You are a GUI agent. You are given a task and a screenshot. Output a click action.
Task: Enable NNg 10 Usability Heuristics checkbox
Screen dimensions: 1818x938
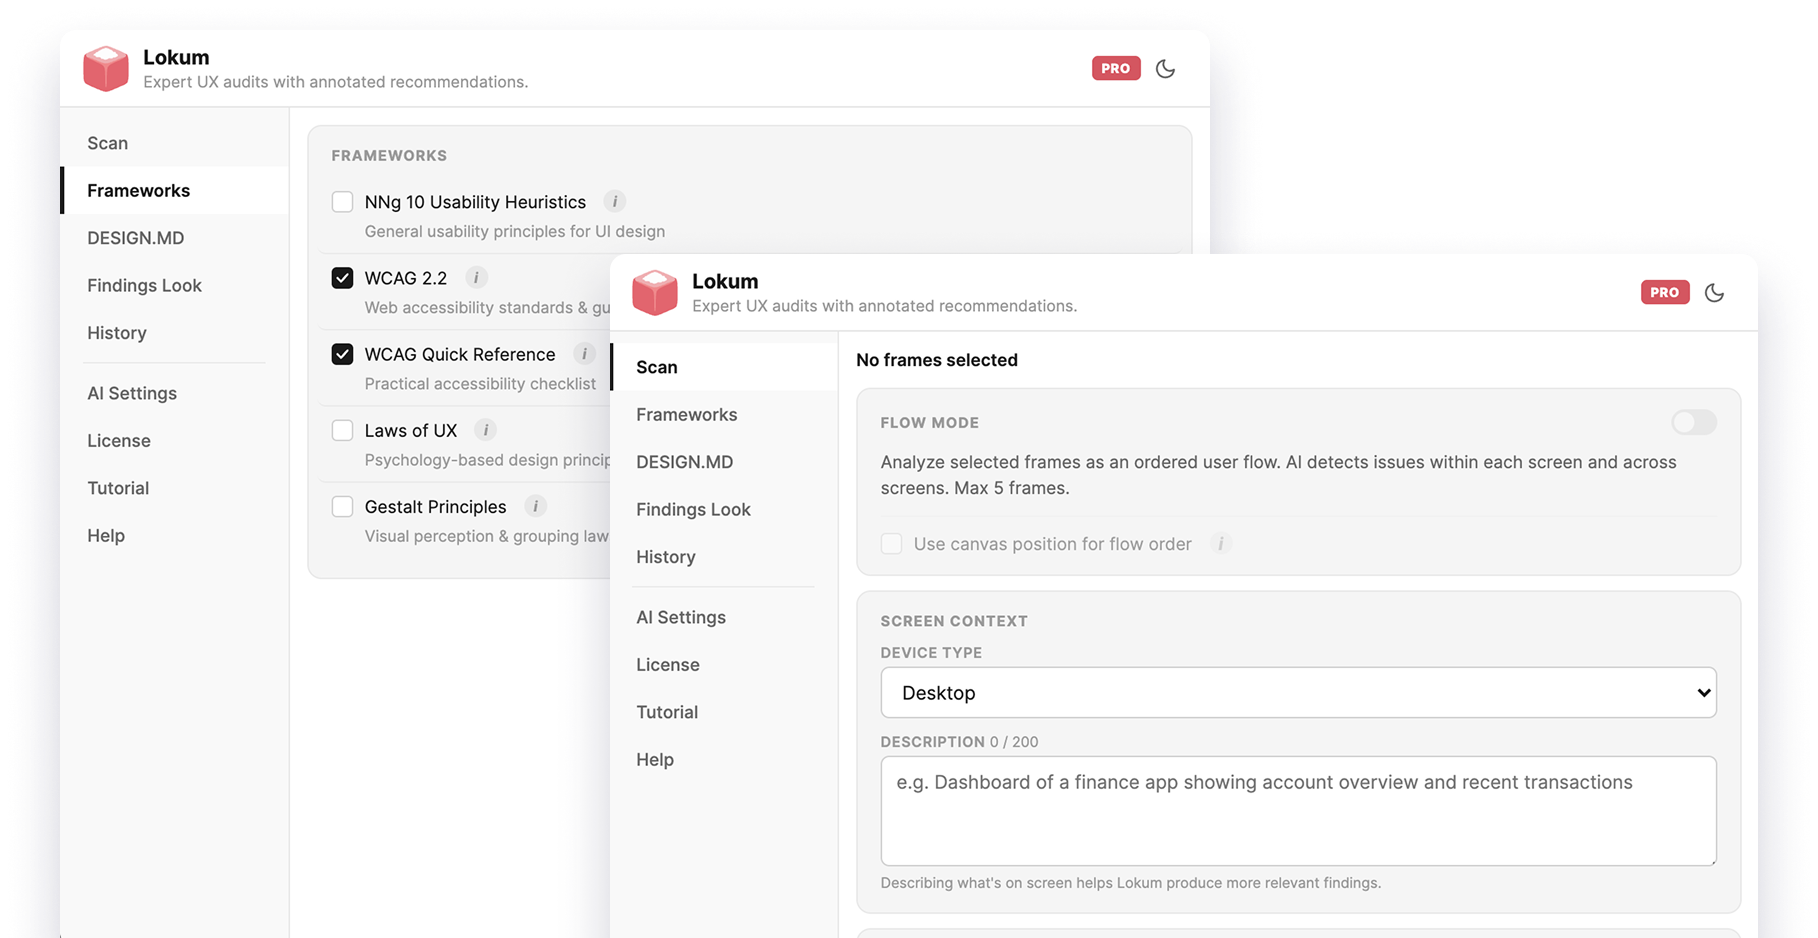coord(342,202)
